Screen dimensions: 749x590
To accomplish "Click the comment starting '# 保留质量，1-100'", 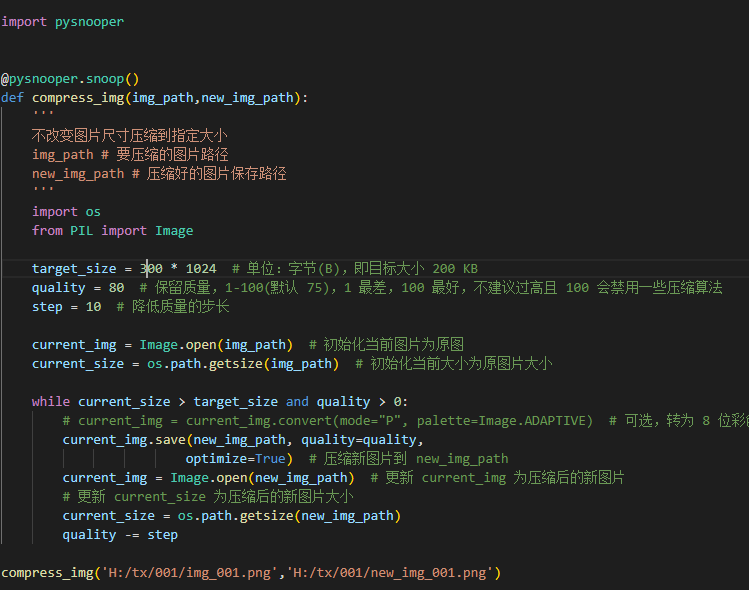I will point(431,288).
